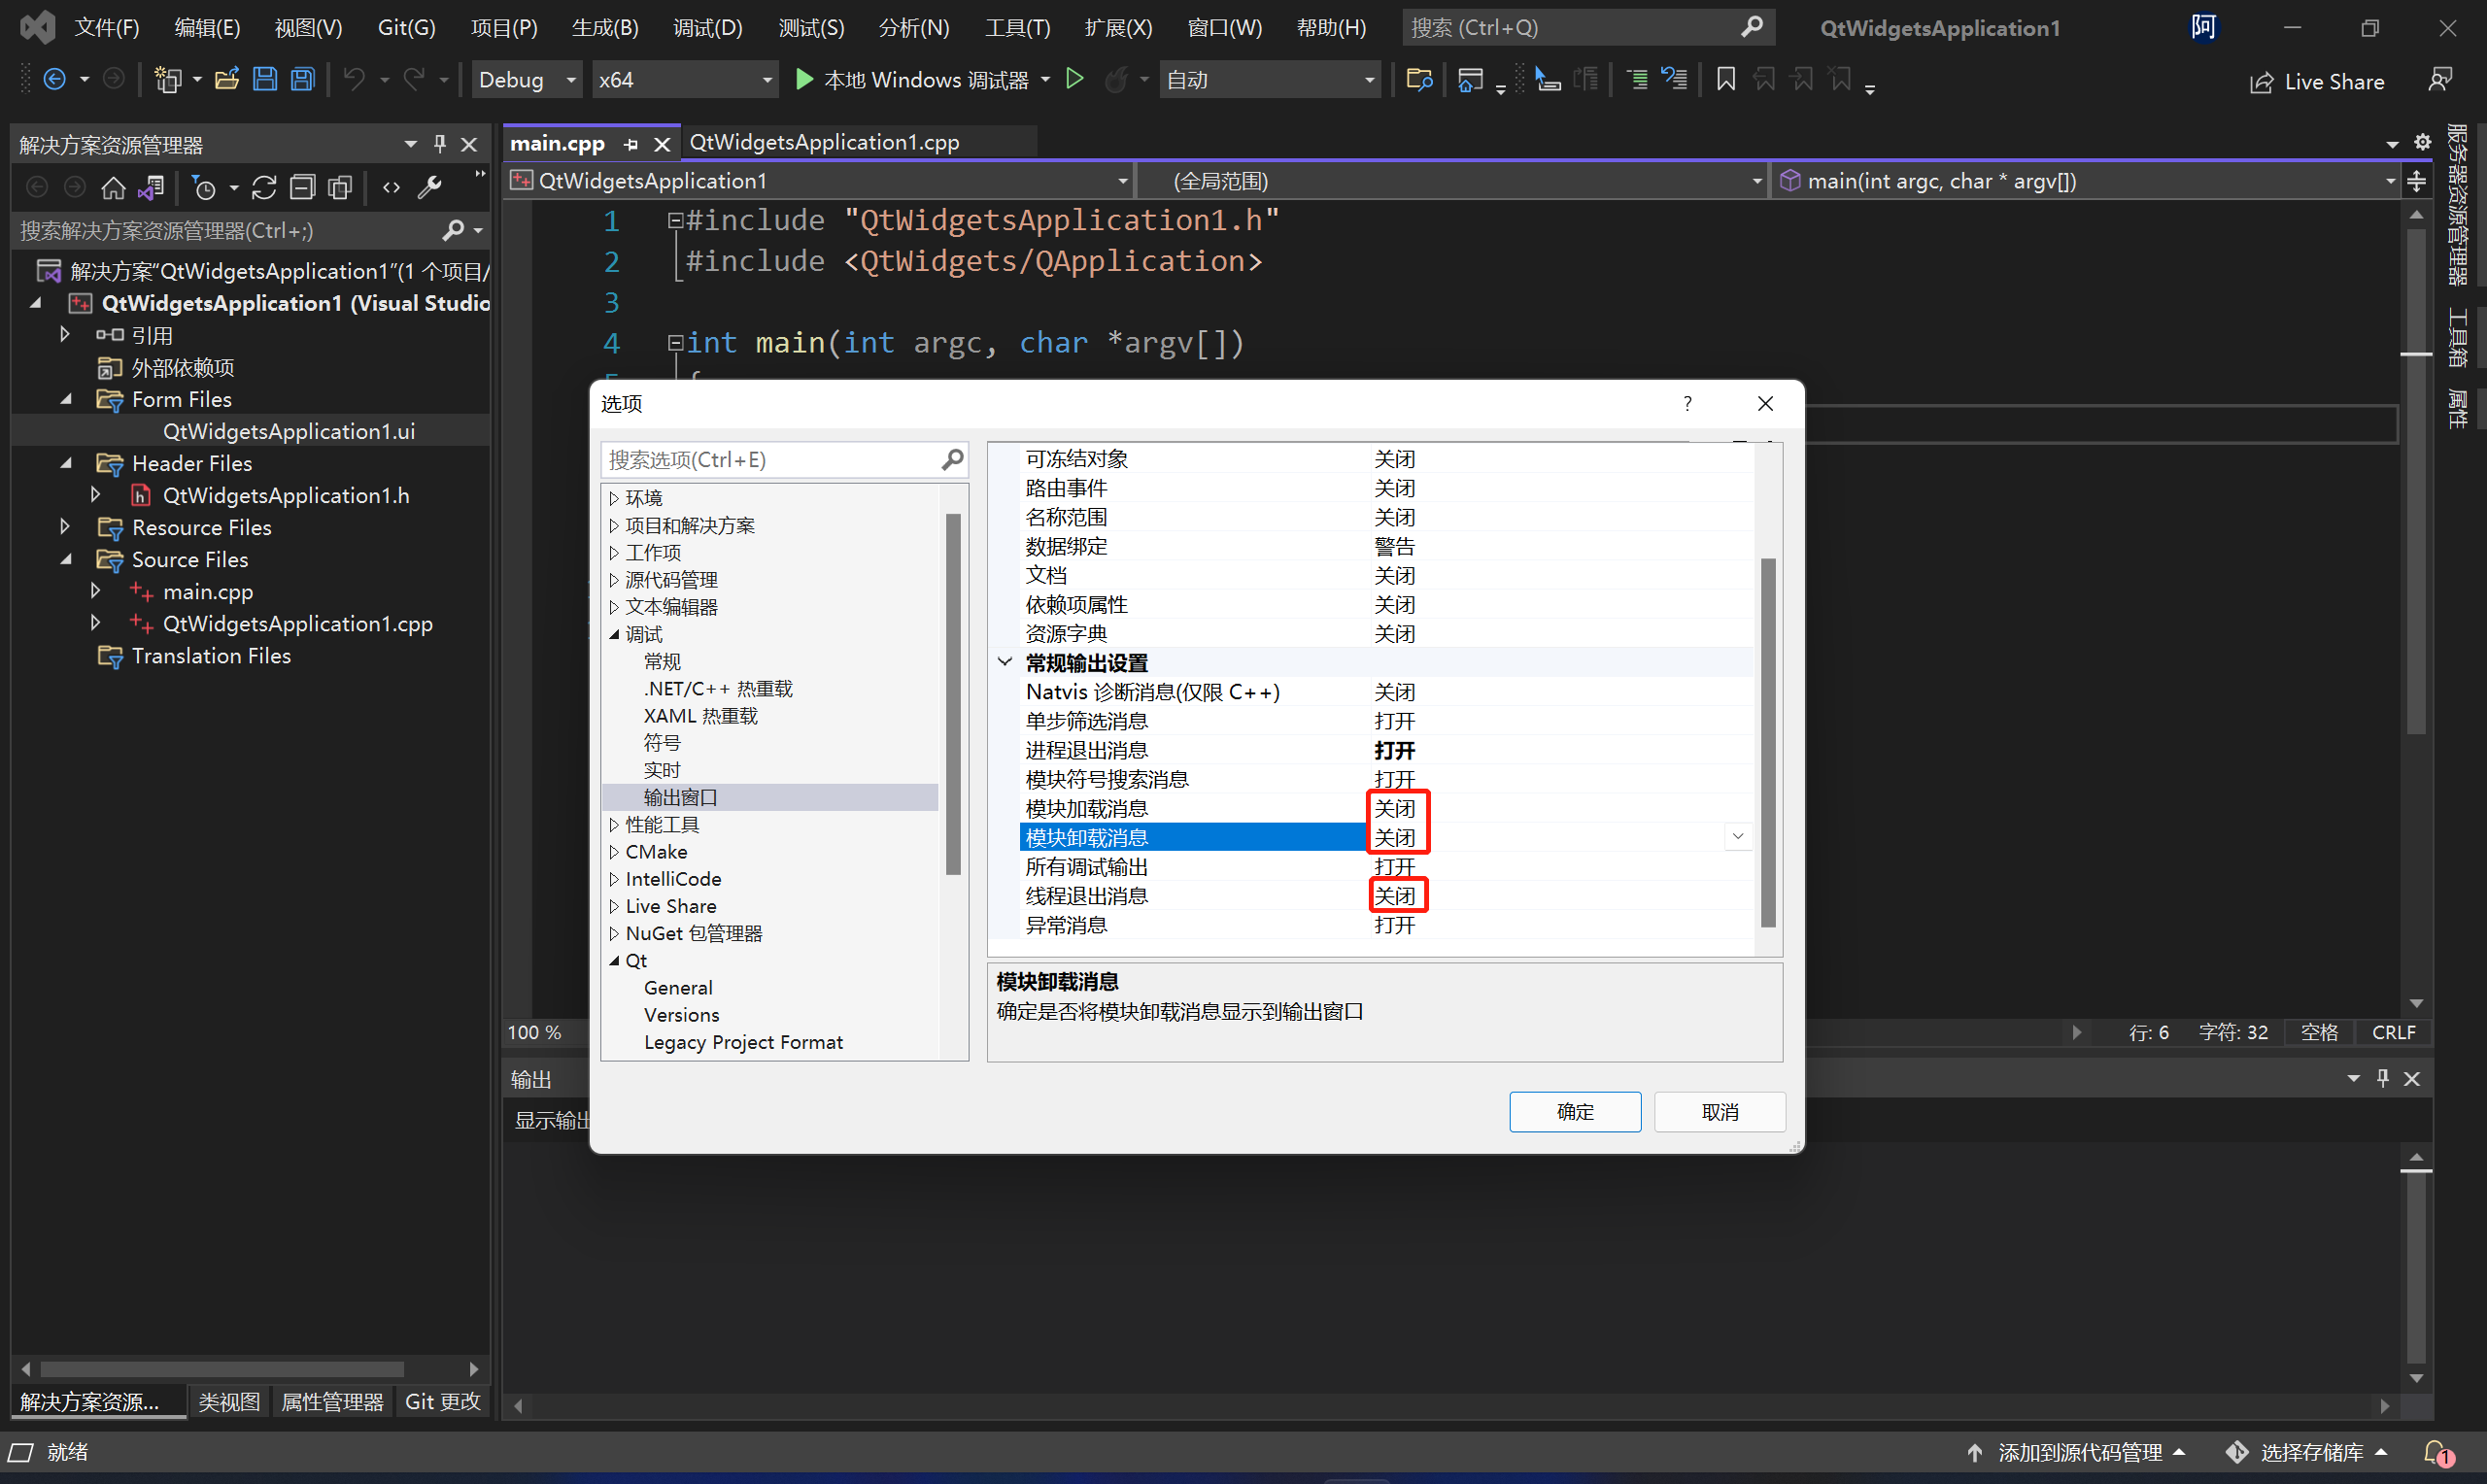Click the 服务器资源管理器 side tab
2487x1484 pixels.
point(2458,205)
